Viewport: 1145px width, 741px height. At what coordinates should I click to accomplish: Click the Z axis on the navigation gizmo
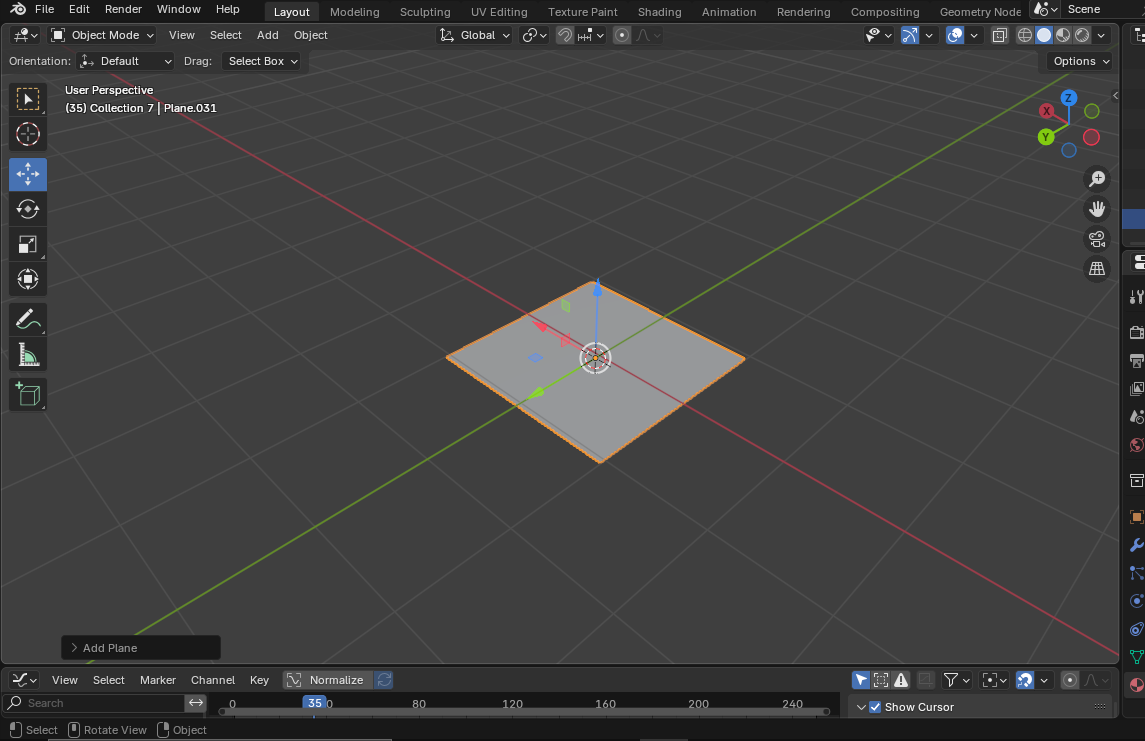click(1068, 98)
